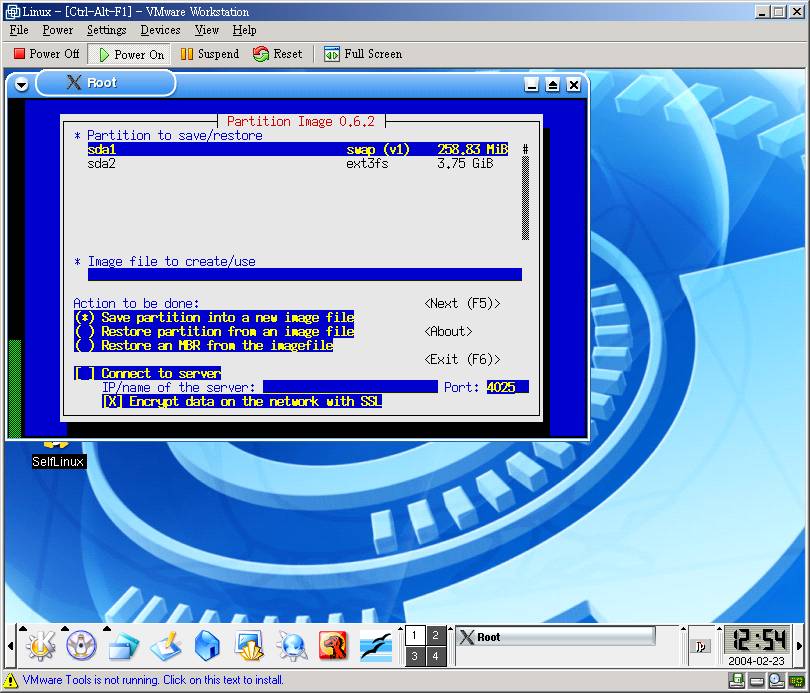Select the sda1 swap partition row

pos(298,149)
